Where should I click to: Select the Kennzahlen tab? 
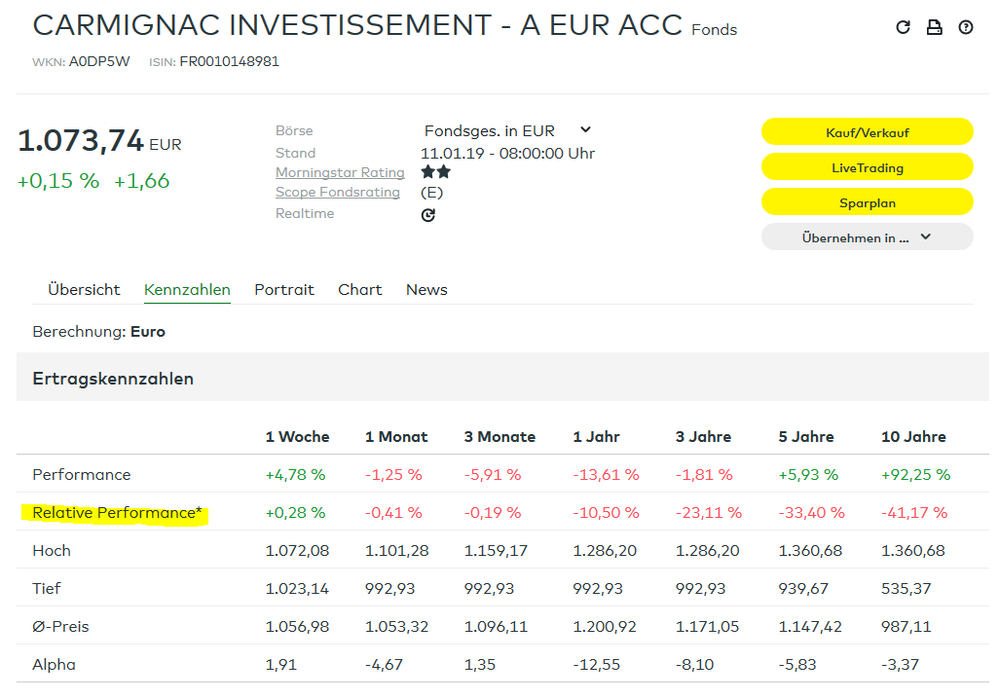187,290
